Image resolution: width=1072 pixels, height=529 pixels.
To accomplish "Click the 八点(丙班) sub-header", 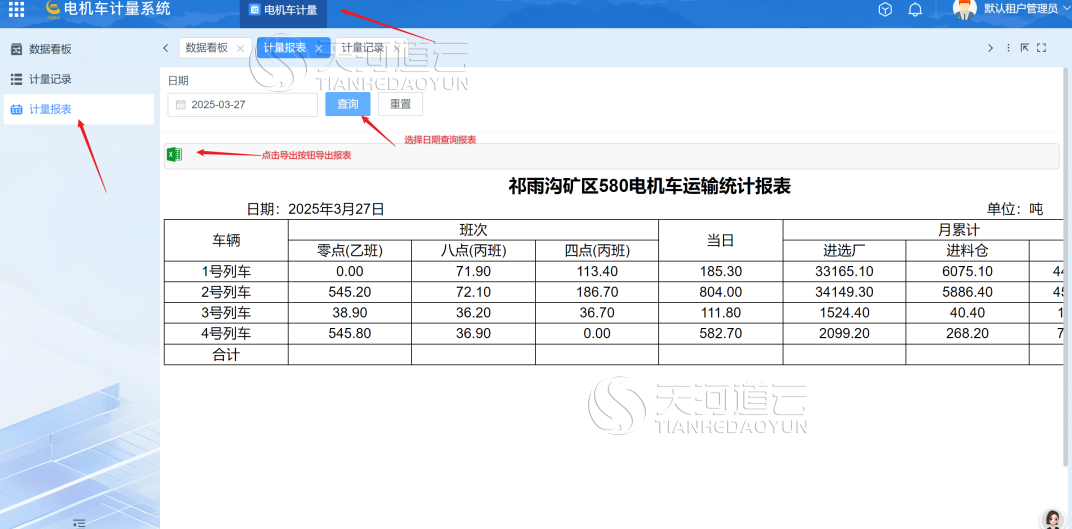I will tap(473, 251).
